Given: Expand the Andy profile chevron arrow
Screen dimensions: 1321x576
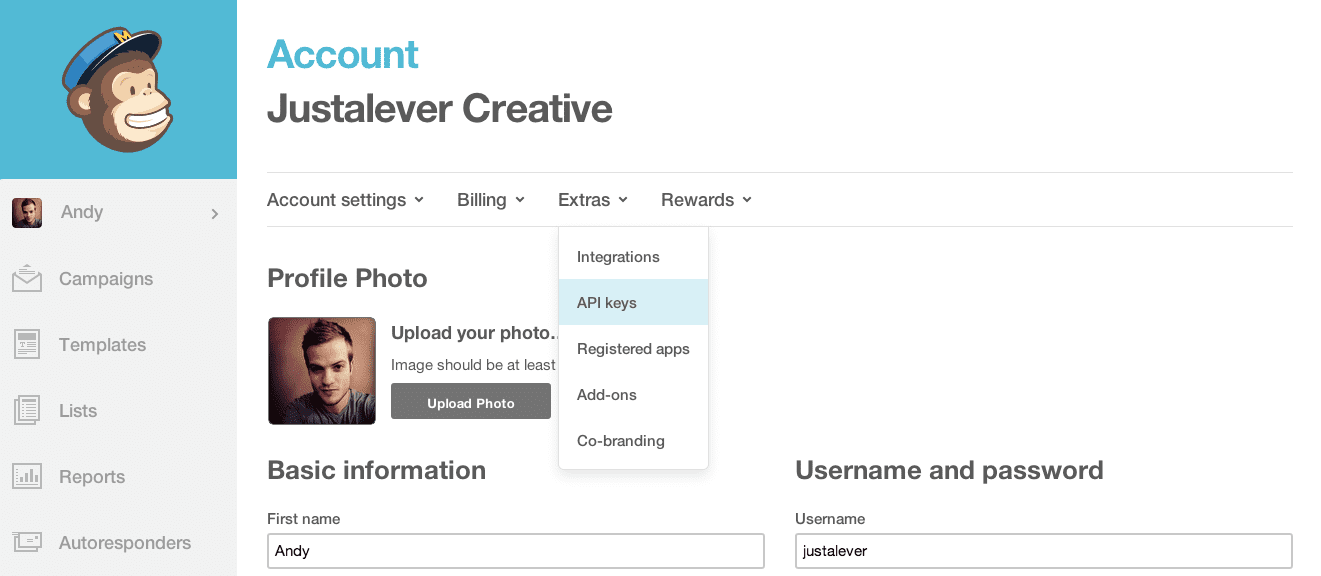Looking at the screenshot, I should point(214,213).
